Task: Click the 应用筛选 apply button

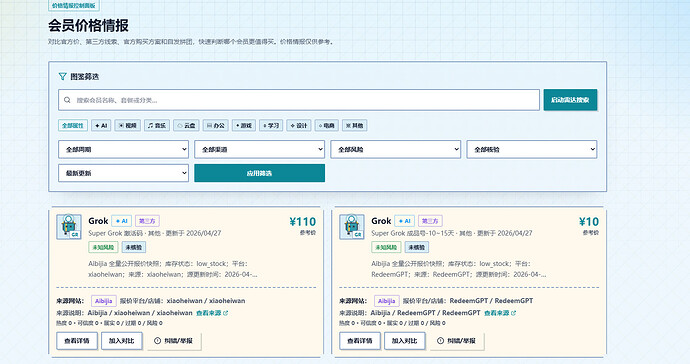Action: click(260, 173)
